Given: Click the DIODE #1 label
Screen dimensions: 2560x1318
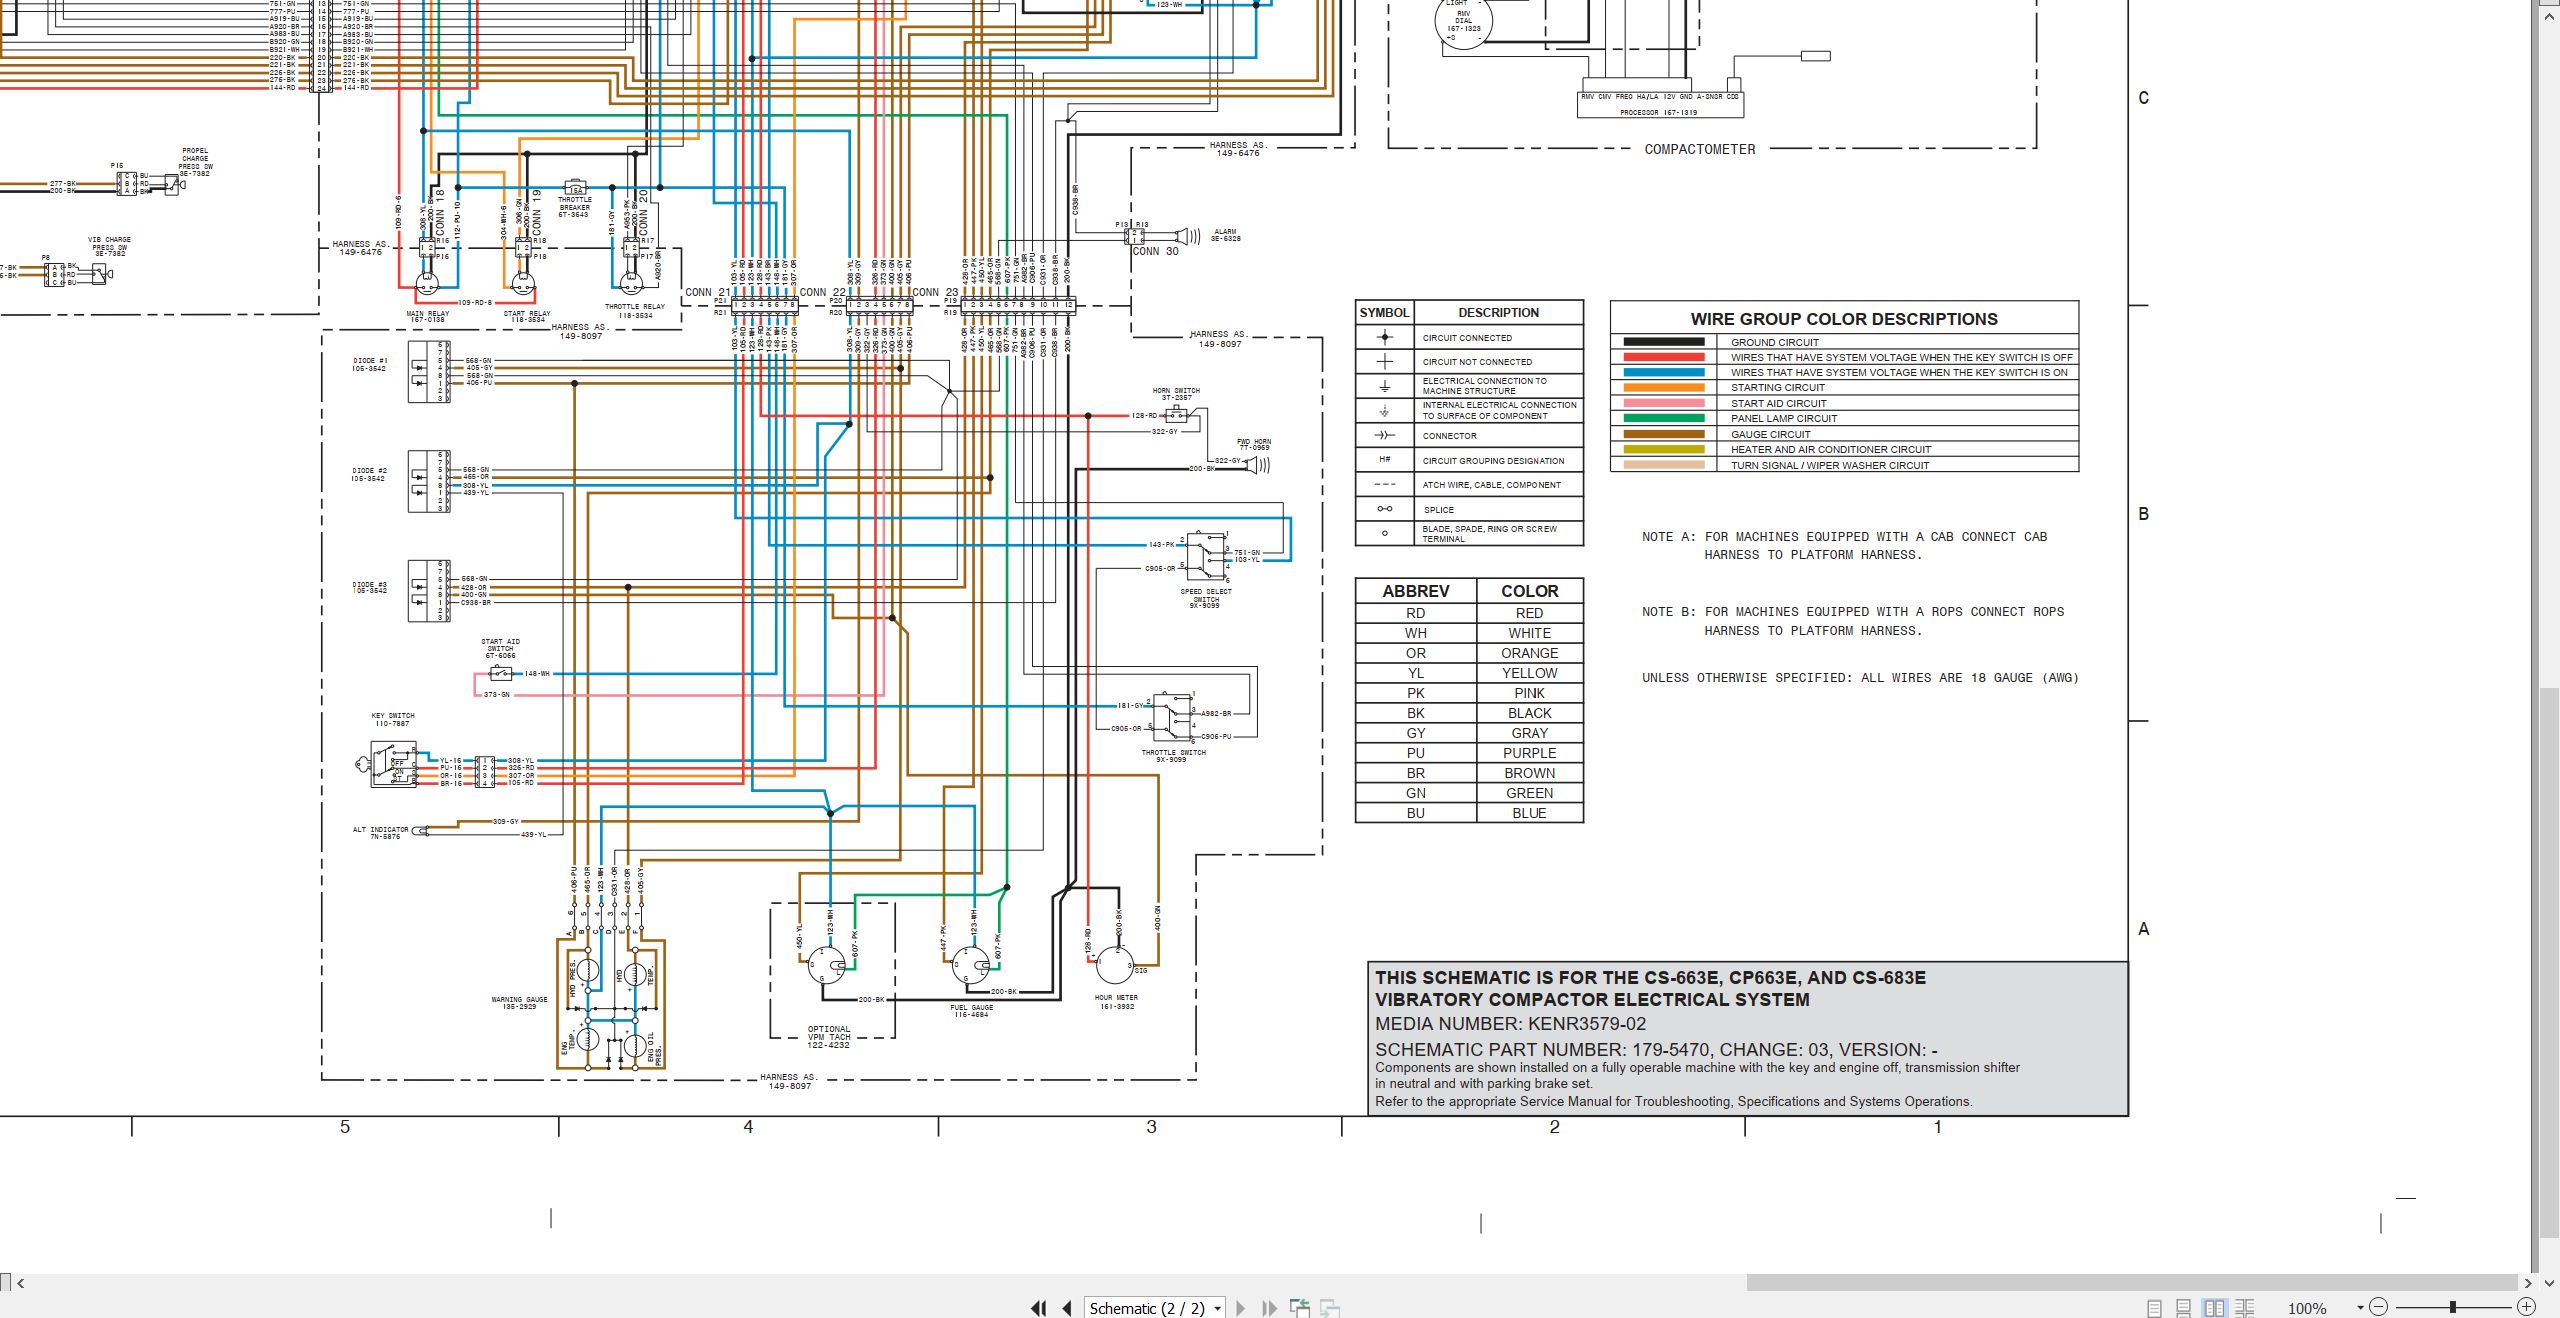Looking at the screenshot, I should tap(369, 364).
